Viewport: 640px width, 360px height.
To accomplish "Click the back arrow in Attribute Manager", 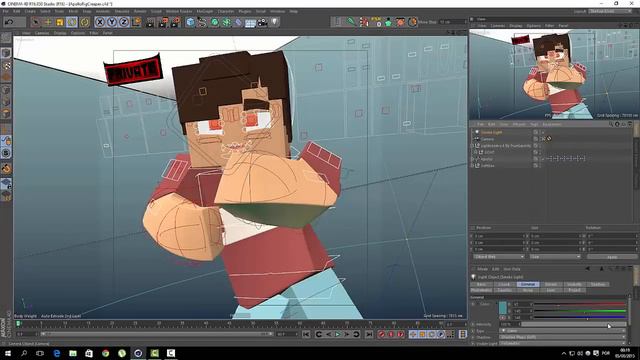I will pyautogui.click(x=587, y=269).
